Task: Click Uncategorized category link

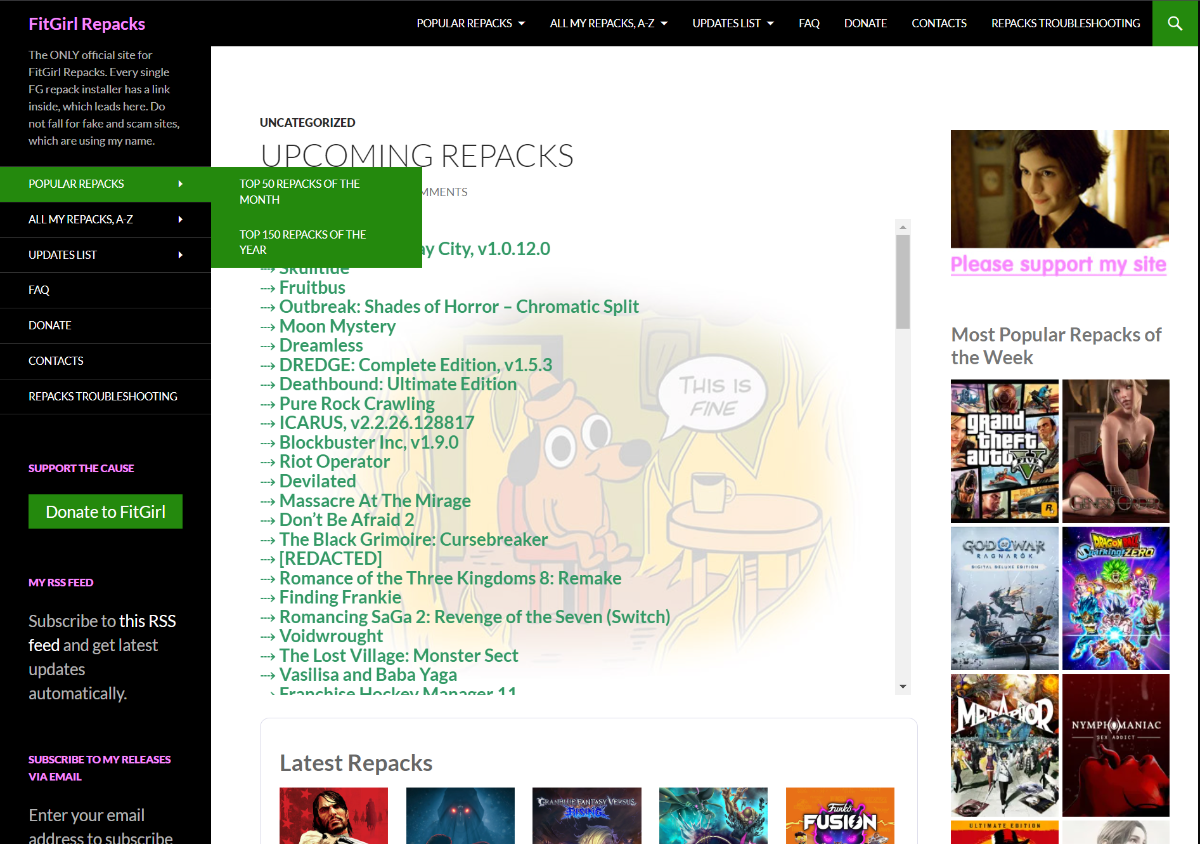Action: tap(307, 123)
